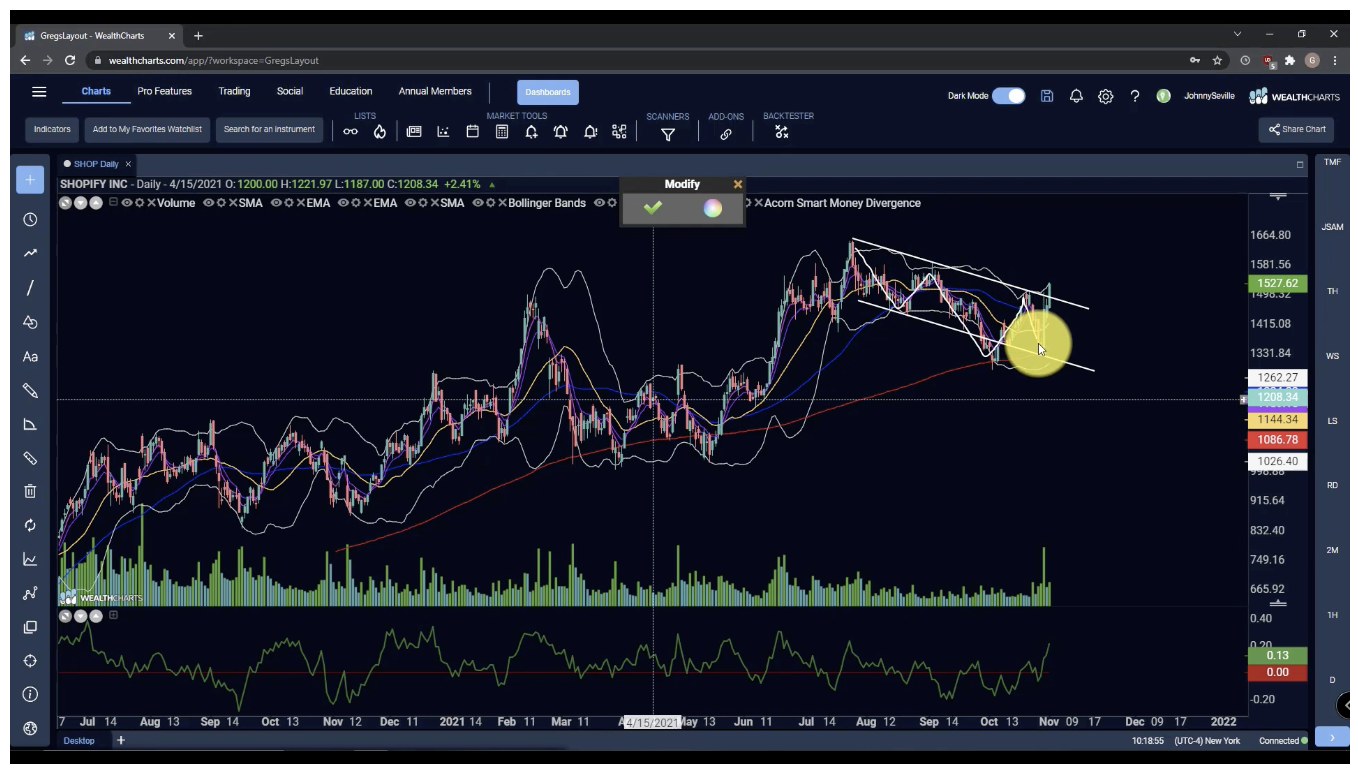Open the JSAM right sidebar panel
The image size is (1358, 772).
[1332, 227]
